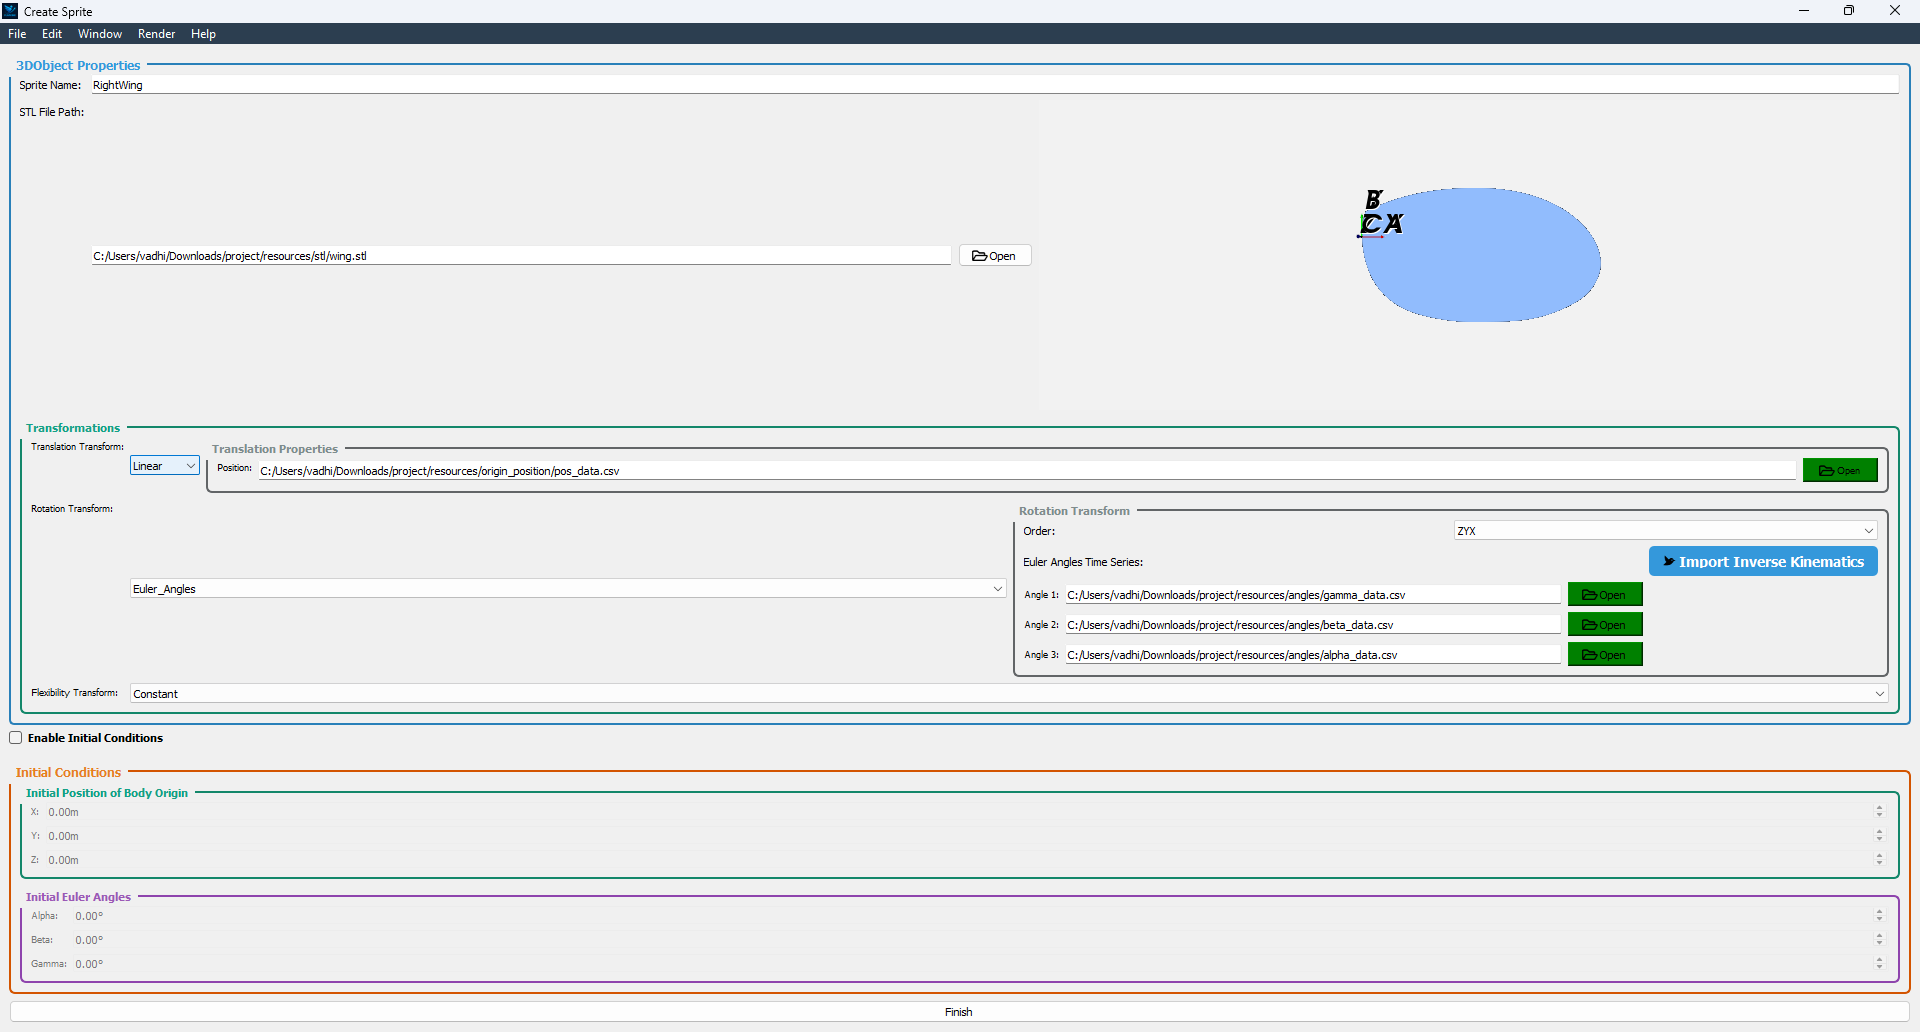This screenshot has width=1920, height=1032.
Task: Click Import Inverse Kinematics button
Action: click(1763, 561)
